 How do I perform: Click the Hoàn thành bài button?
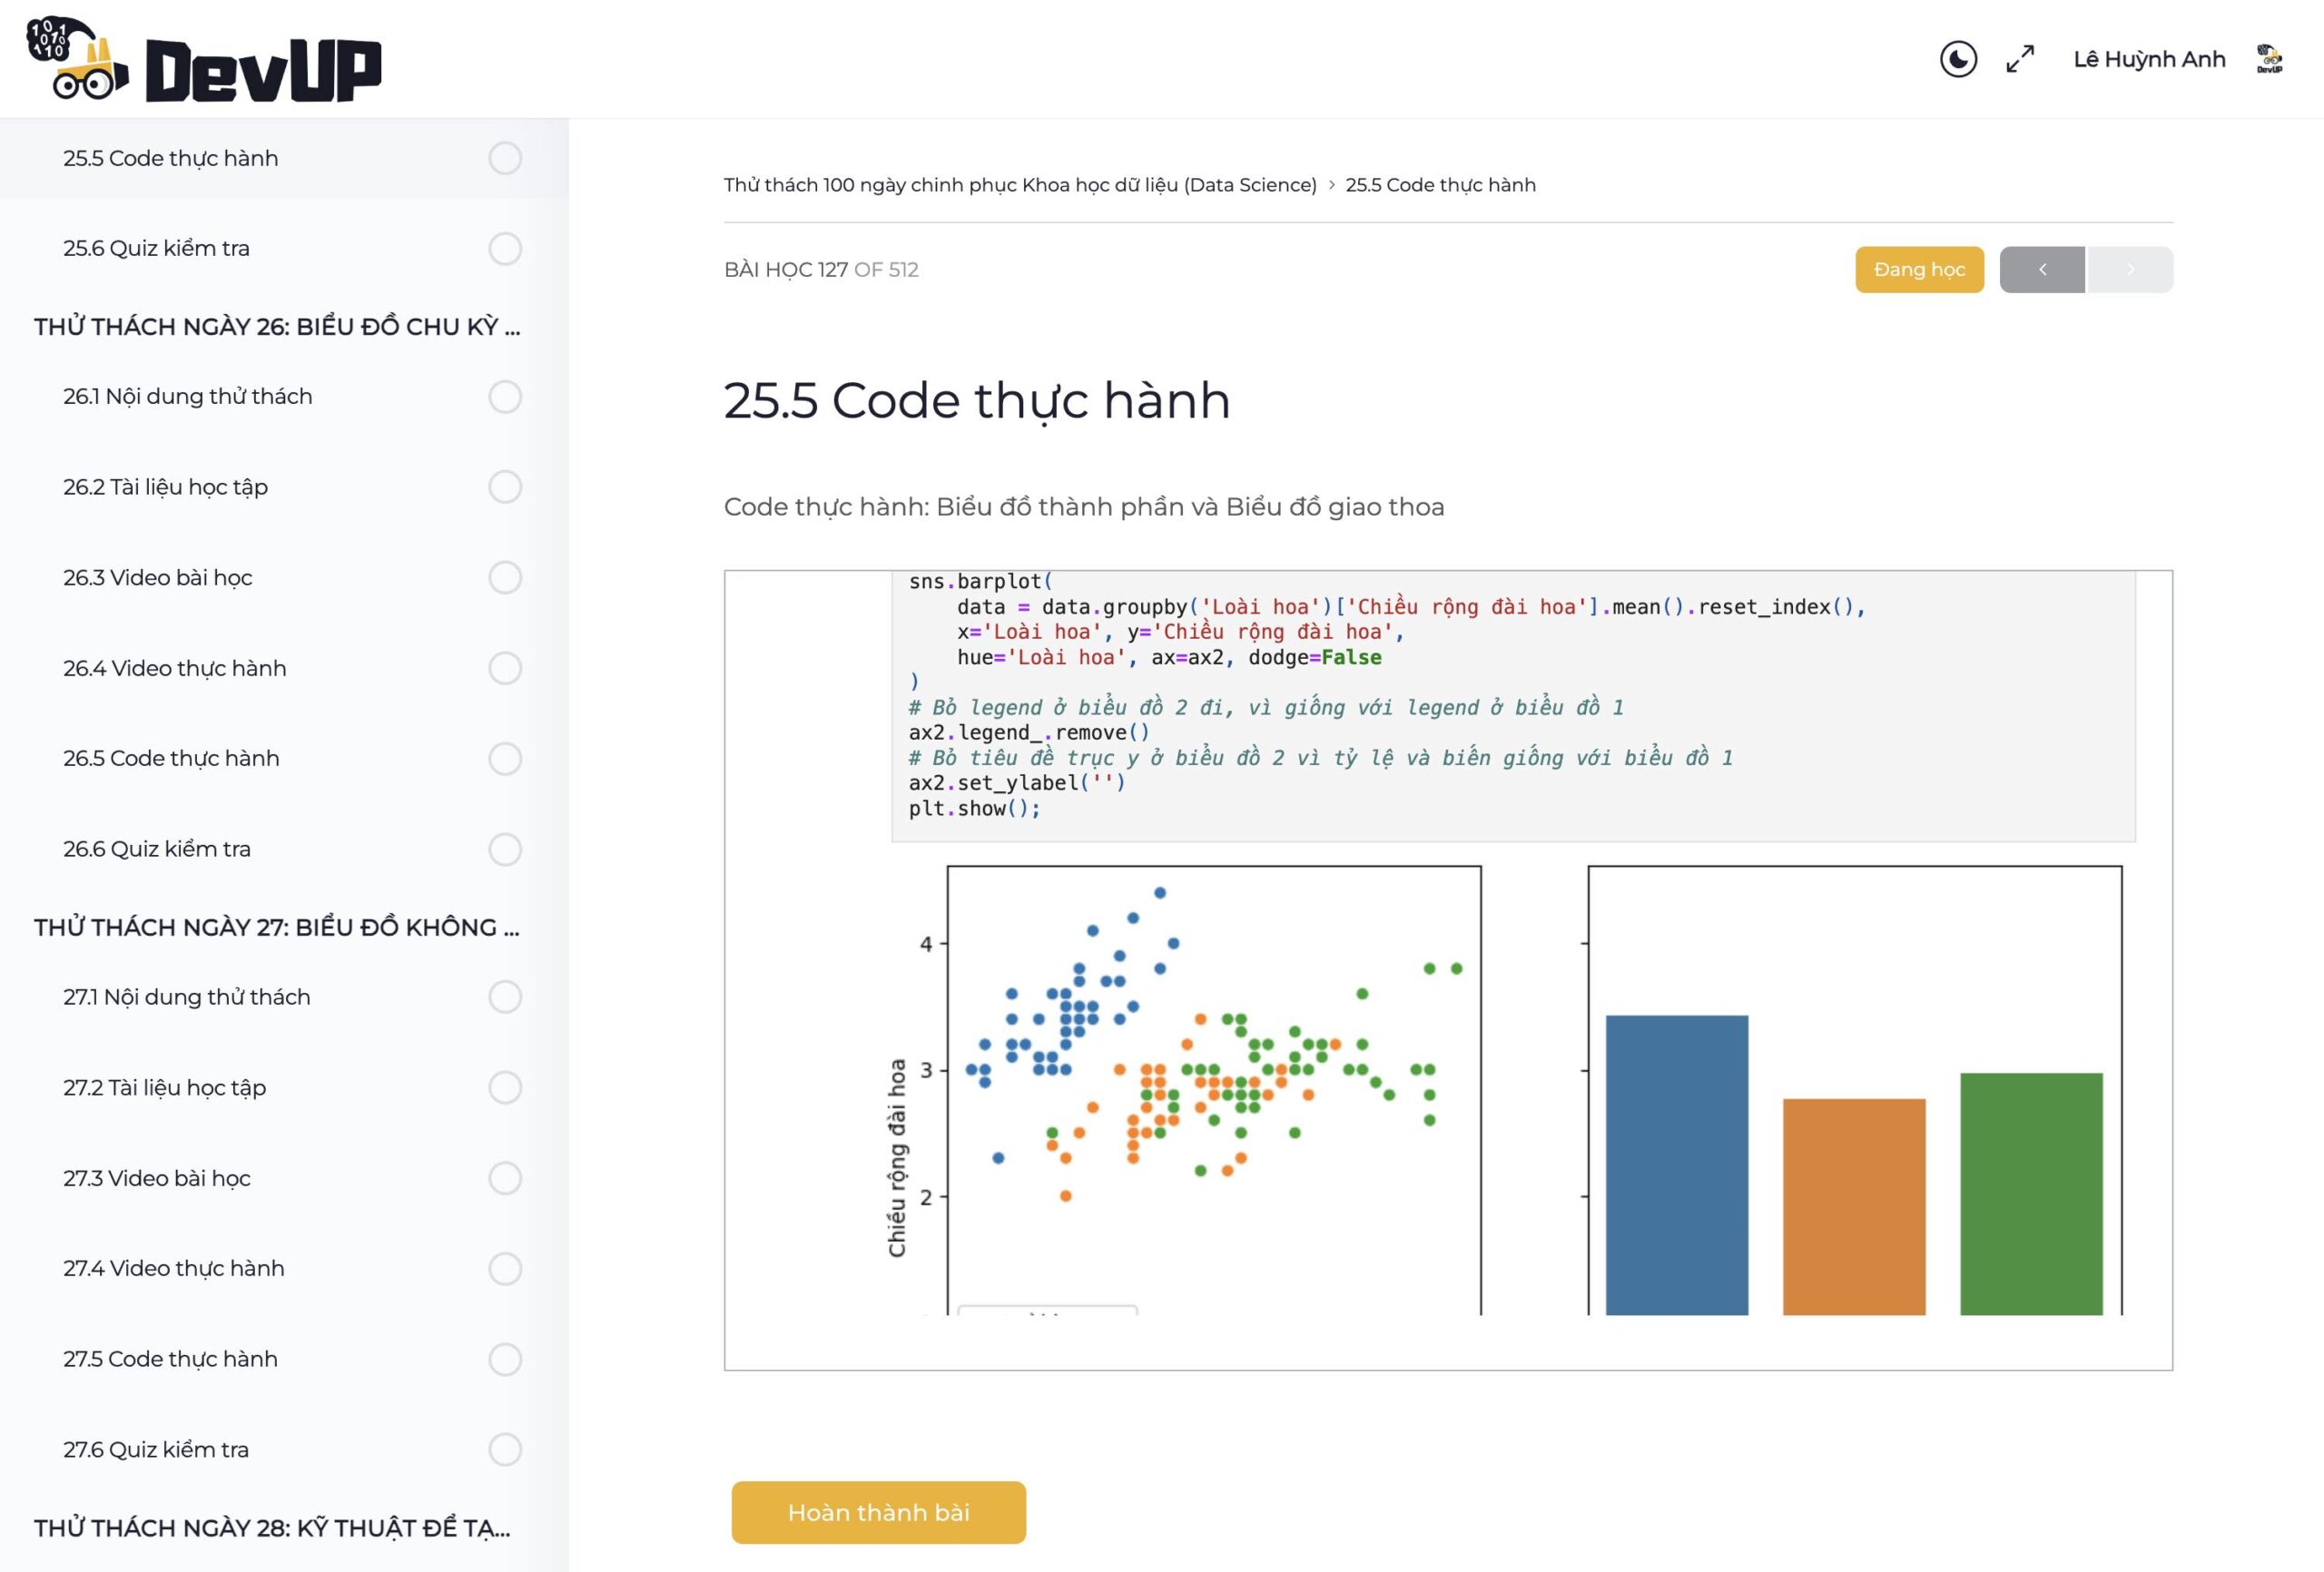click(878, 1512)
